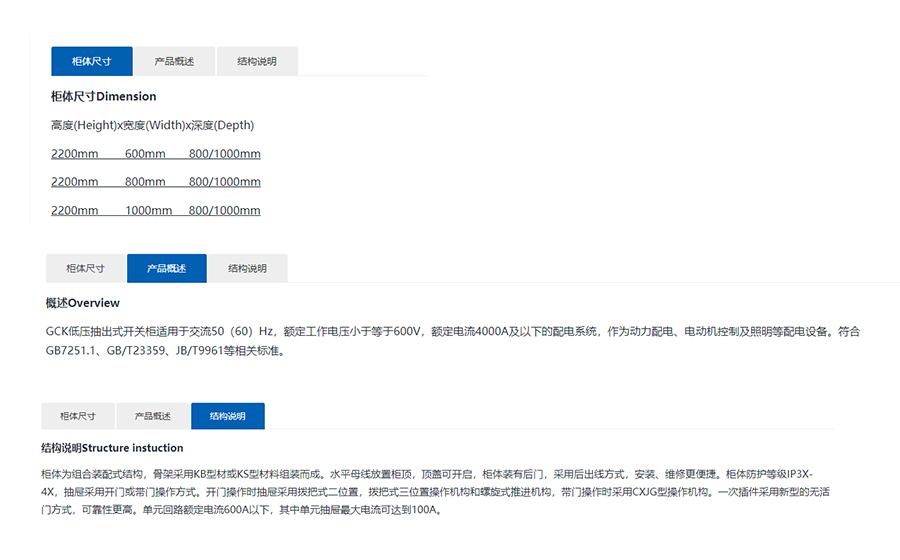
Task: Select the 产品概述 tab left of the active 结构说明 tab
Action: [153, 416]
